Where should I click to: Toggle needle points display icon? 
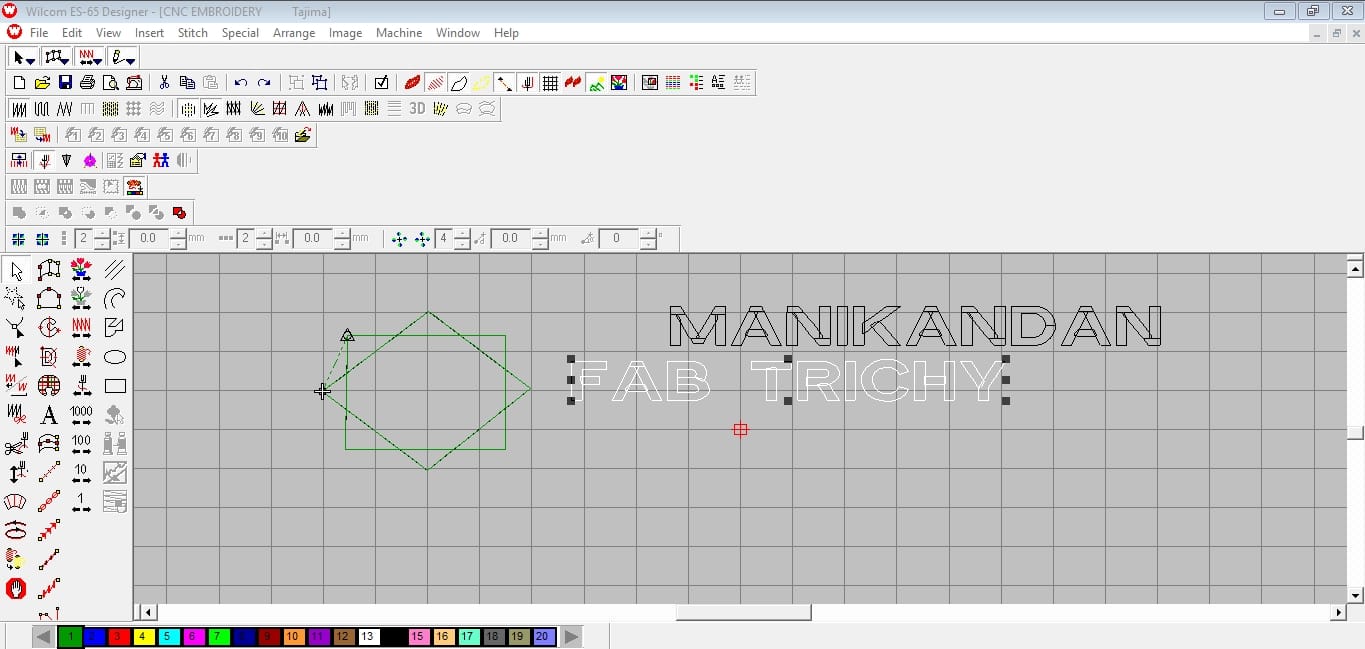pyautogui.click(x=527, y=83)
